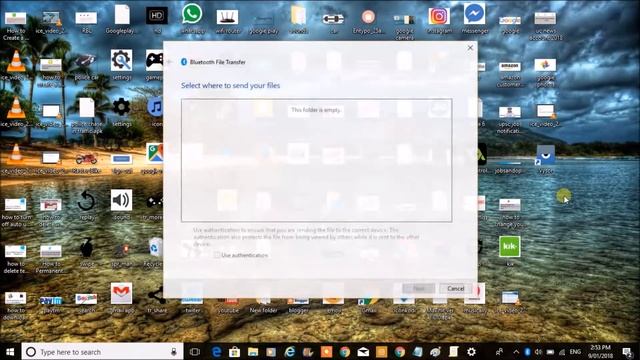Click the microphone icon in the search box

[174, 352]
